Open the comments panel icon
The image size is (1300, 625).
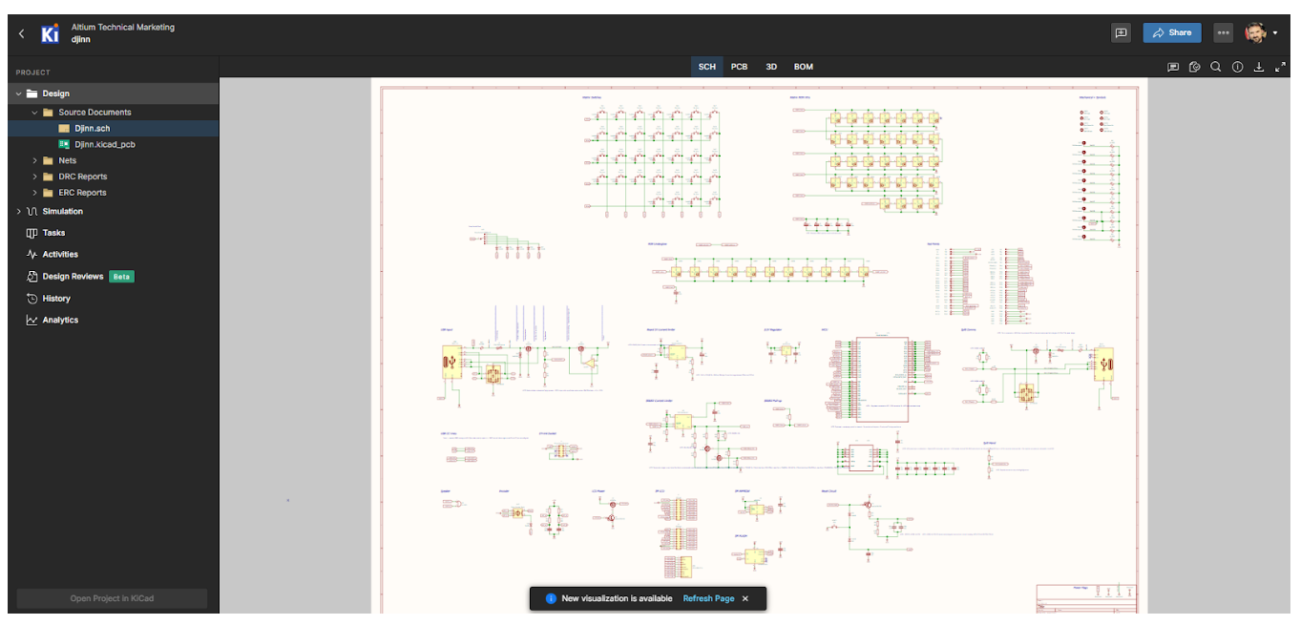[1173, 67]
